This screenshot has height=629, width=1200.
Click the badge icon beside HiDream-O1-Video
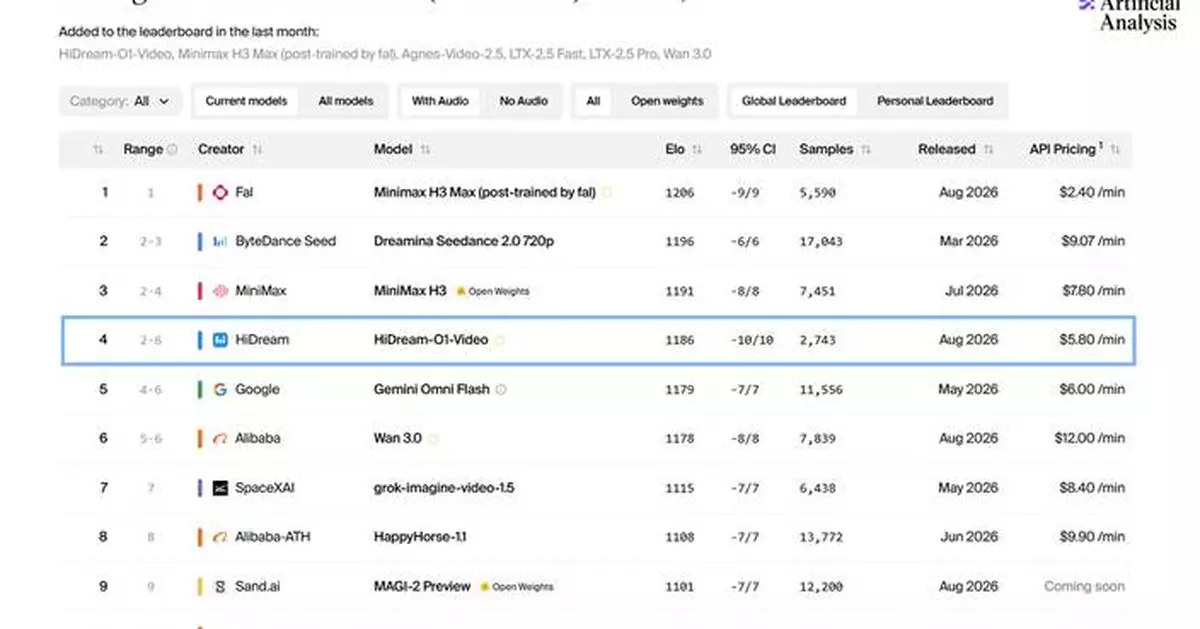tap(500, 340)
